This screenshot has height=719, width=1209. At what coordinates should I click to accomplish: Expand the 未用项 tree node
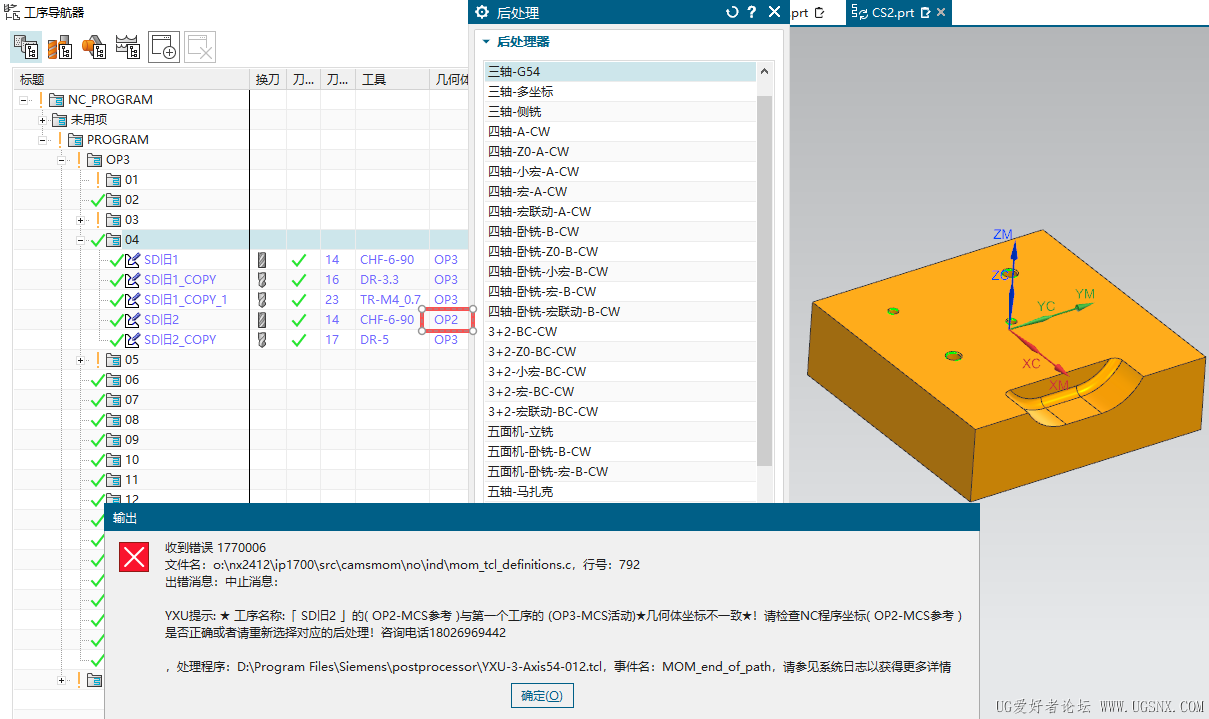point(42,120)
